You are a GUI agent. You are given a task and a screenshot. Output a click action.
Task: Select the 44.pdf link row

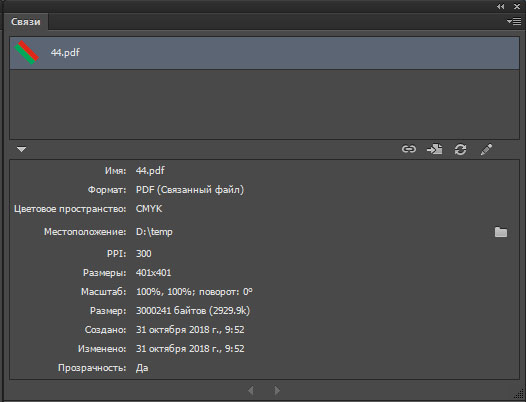264,53
